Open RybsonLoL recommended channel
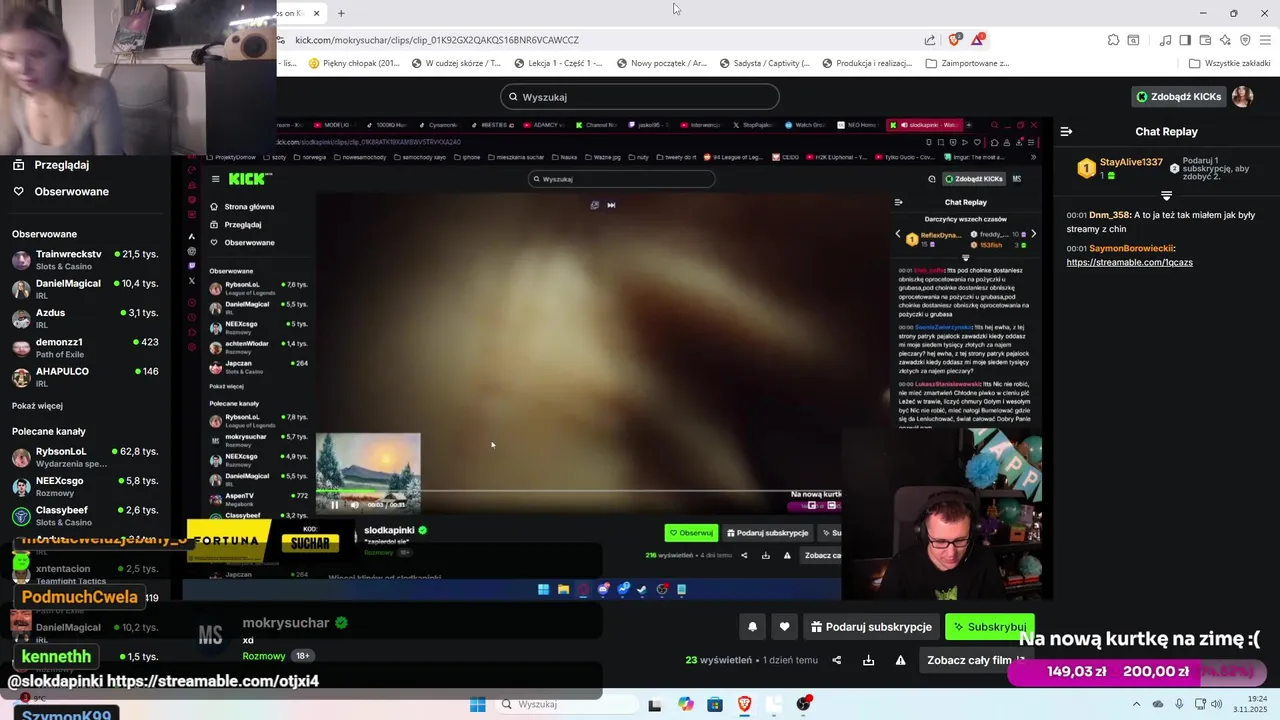Screen dimensions: 1280x720 (x=85, y=457)
